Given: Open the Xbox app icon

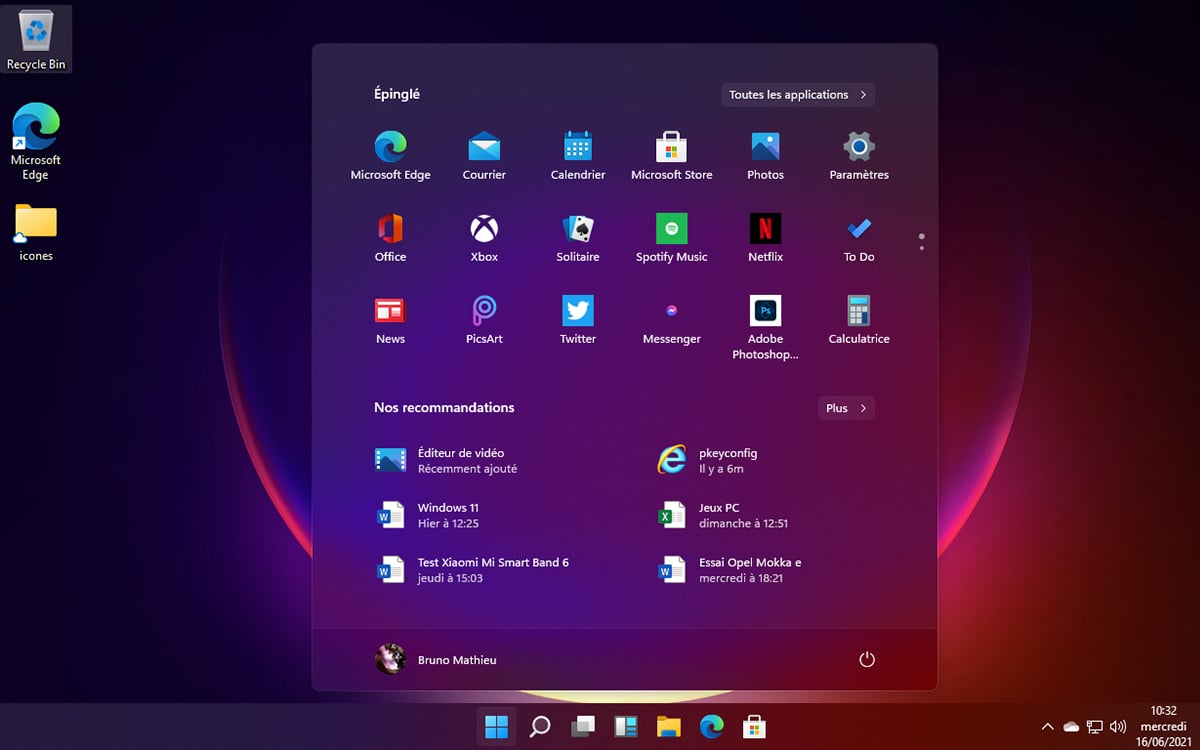Looking at the screenshot, I should coord(484,229).
